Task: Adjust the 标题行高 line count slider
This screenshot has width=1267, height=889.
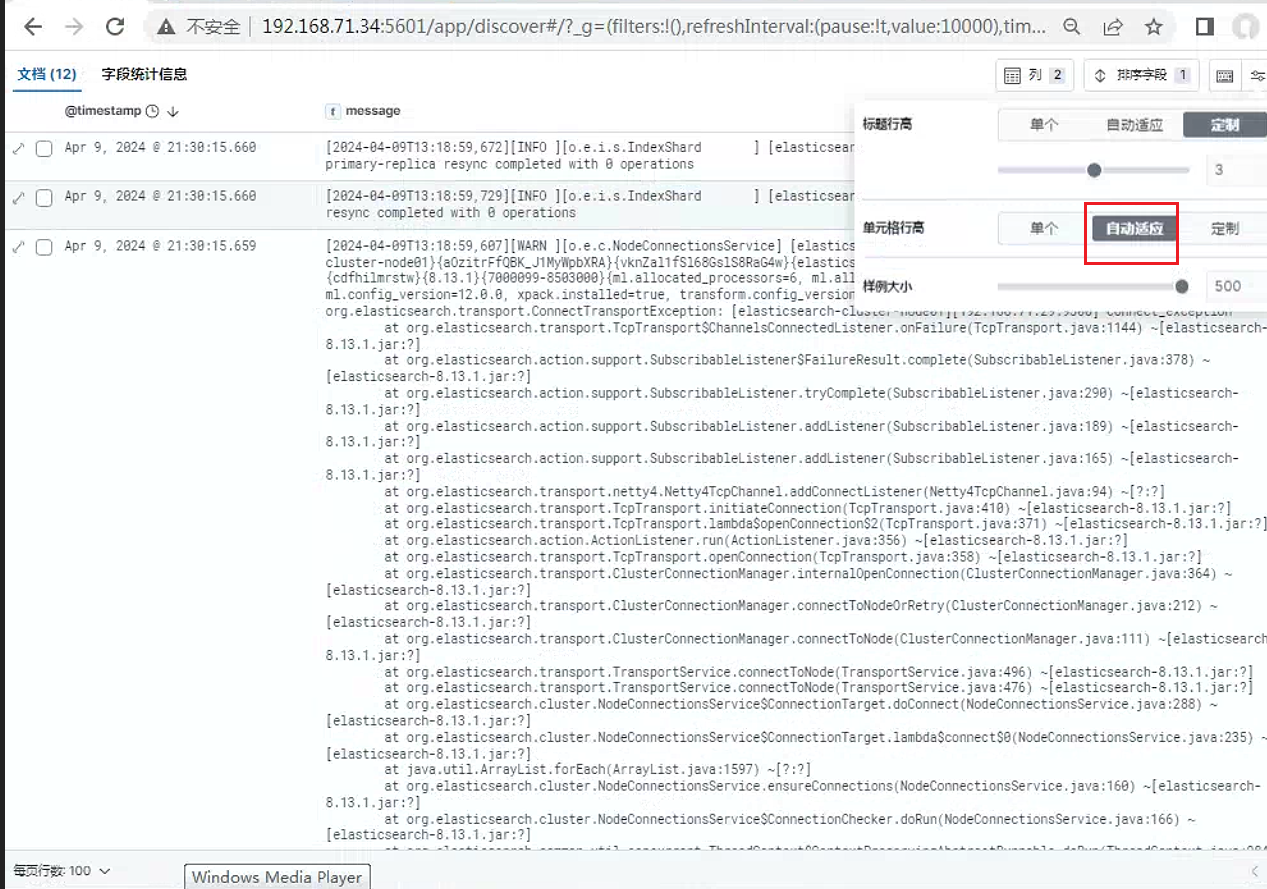Action: (x=1094, y=170)
